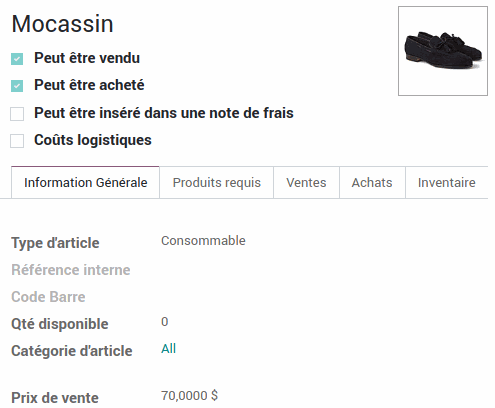Viewport: 495px width, 408px height.
Task: Click the Coûts logistiques label text
Action: (x=93, y=140)
